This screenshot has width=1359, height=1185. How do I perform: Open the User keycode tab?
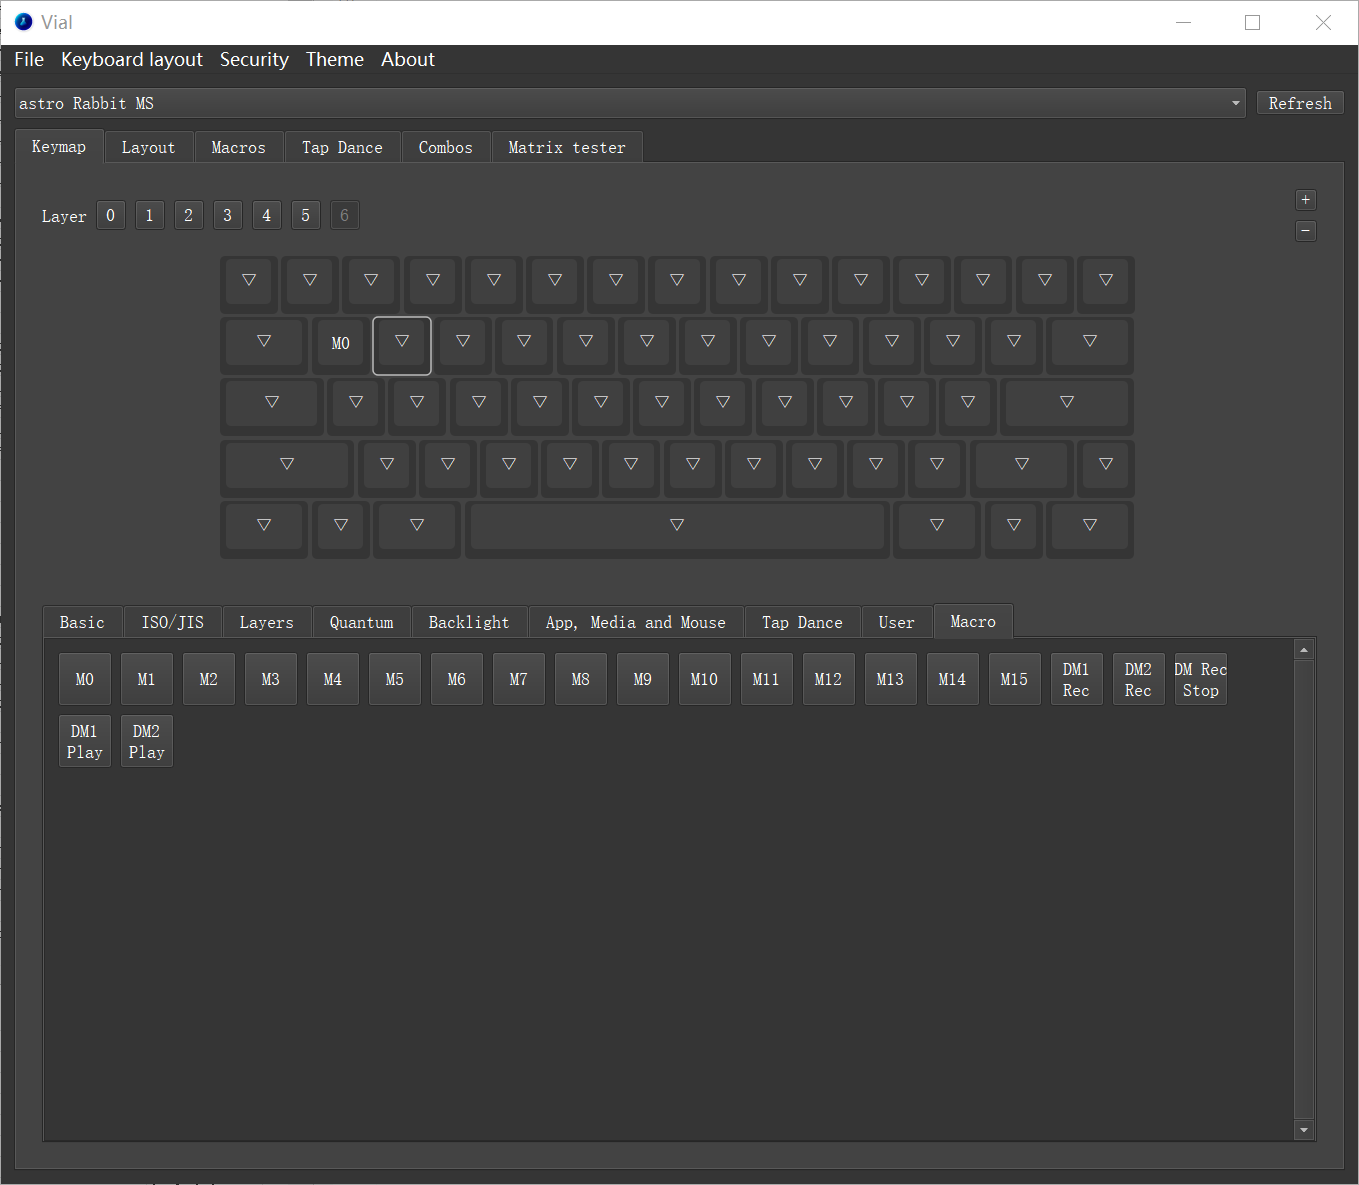(897, 622)
